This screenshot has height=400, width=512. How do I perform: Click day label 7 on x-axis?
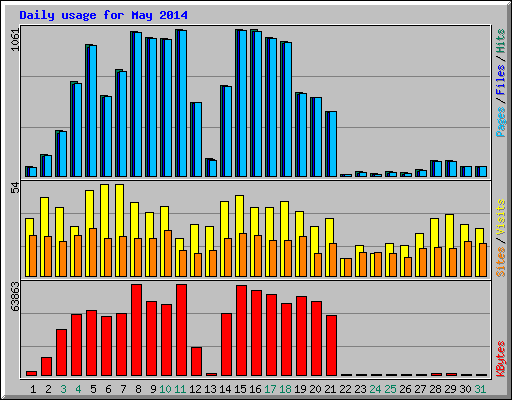click(x=123, y=389)
